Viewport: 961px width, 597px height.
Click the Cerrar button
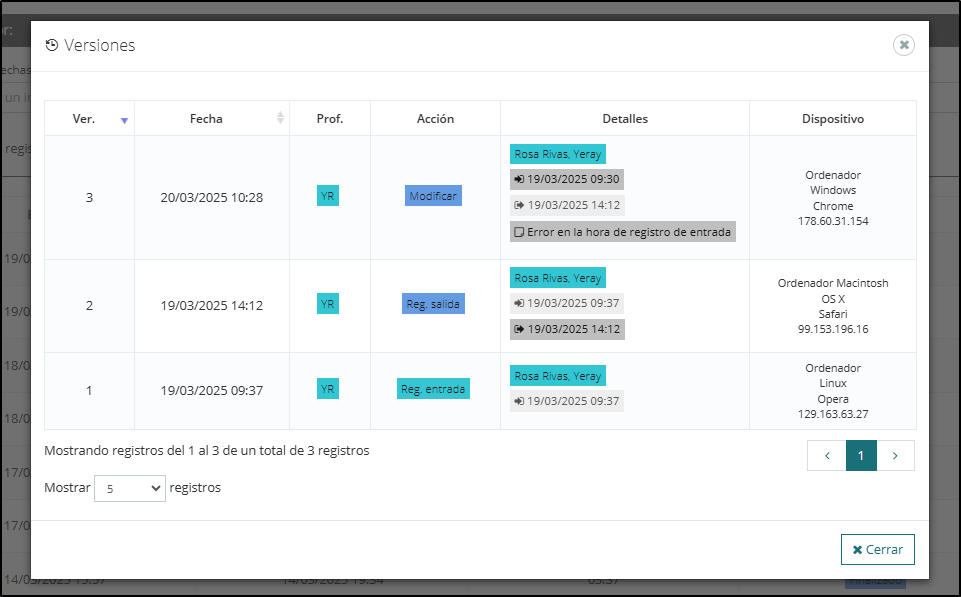click(878, 549)
